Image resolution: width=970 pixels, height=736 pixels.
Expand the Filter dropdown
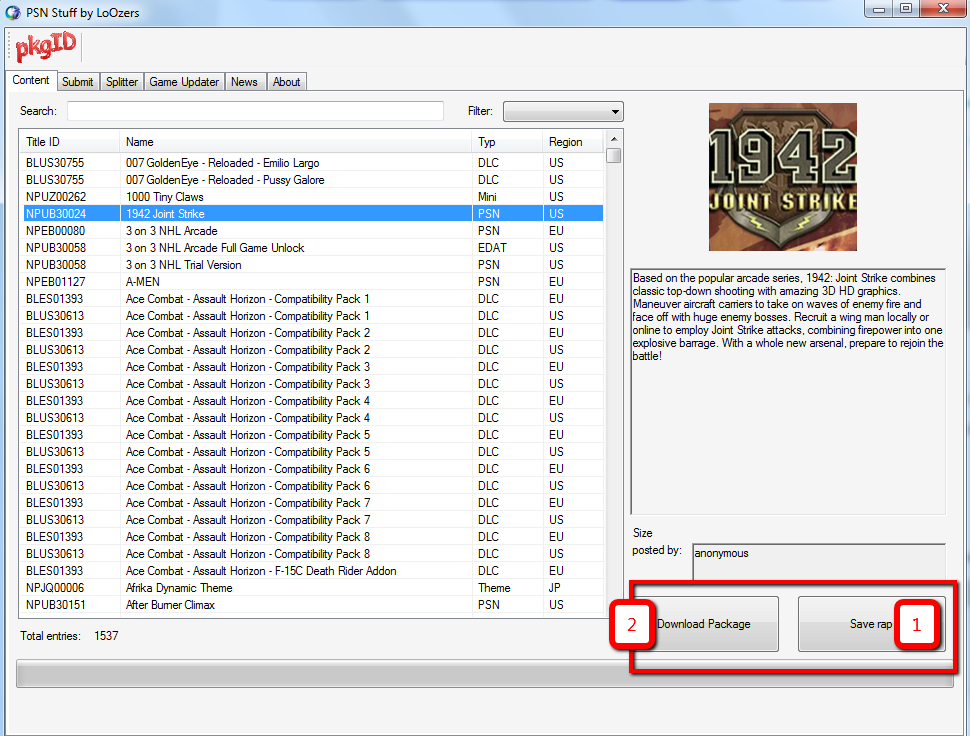pyautogui.click(x=563, y=112)
